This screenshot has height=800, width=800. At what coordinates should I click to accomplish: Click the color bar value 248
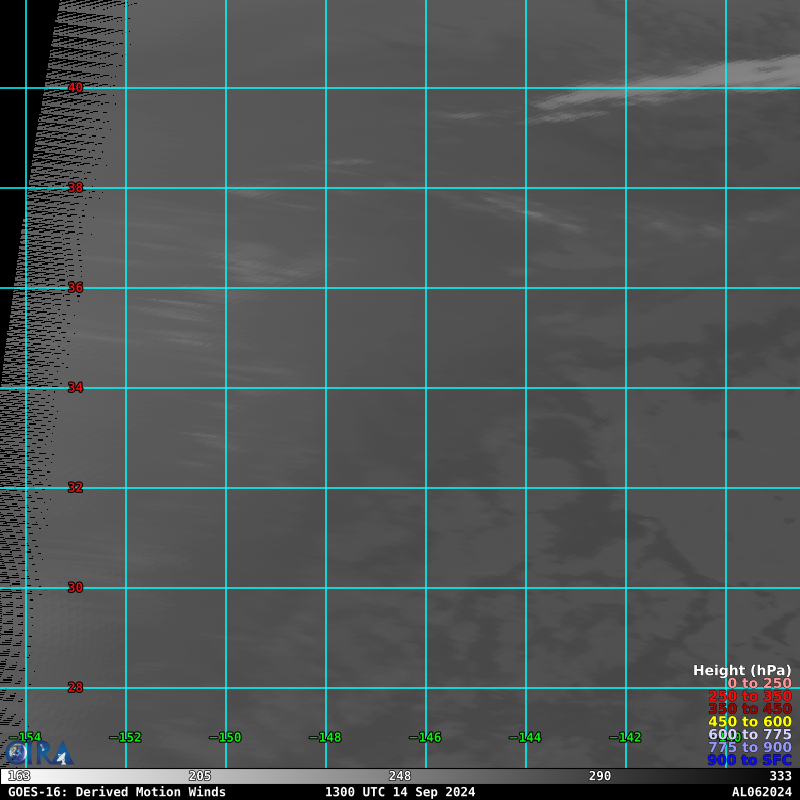click(400, 776)
